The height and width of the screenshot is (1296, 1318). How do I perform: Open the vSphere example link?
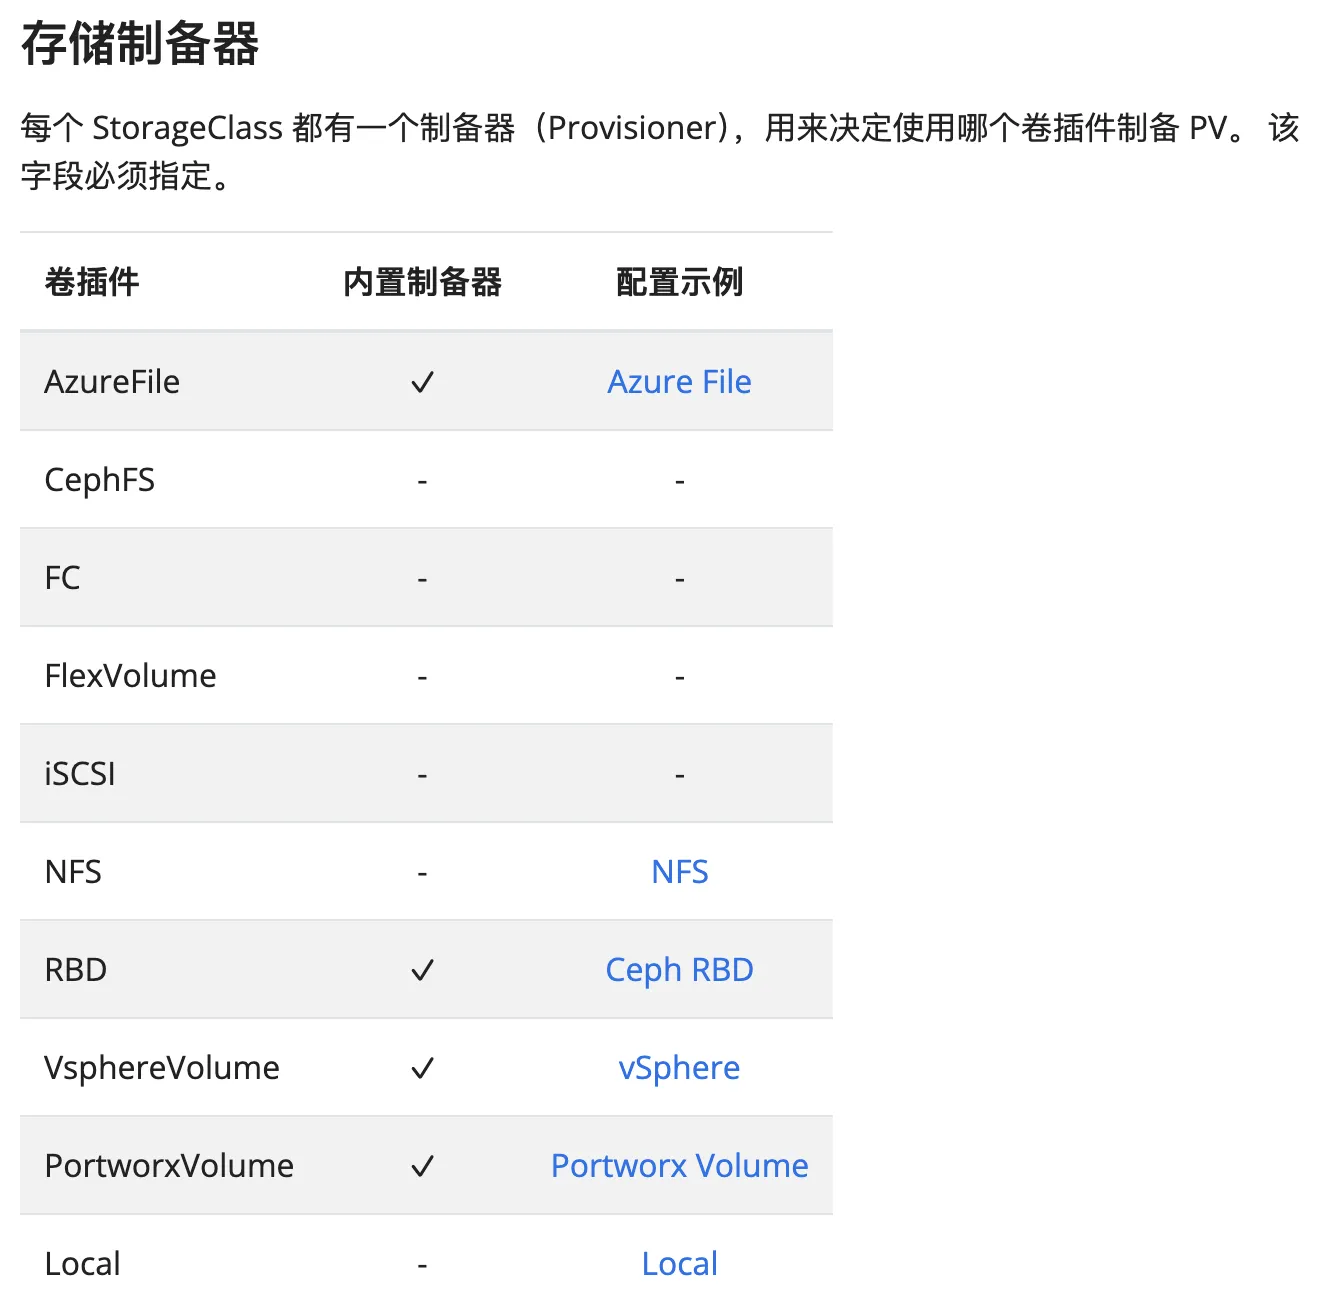point(679,1068)
